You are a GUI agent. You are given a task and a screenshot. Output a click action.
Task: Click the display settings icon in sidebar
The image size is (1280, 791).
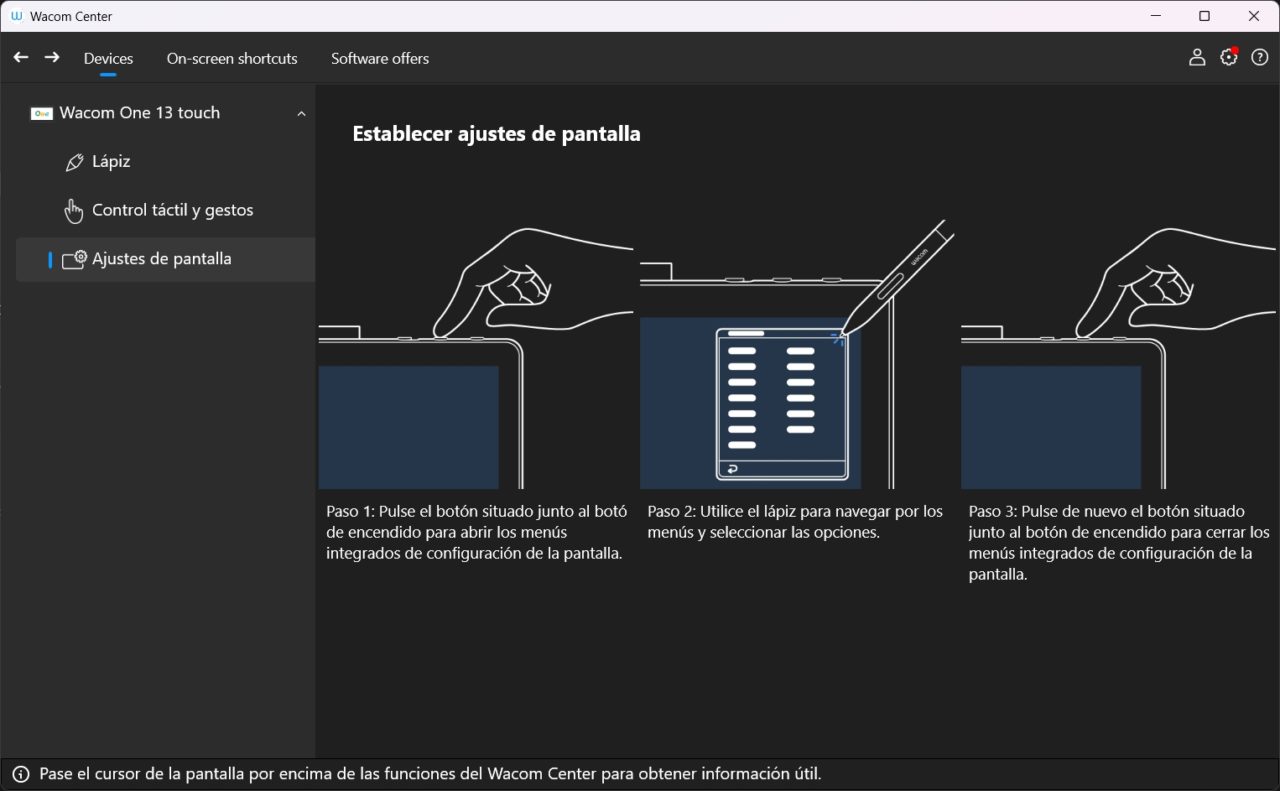74,259
